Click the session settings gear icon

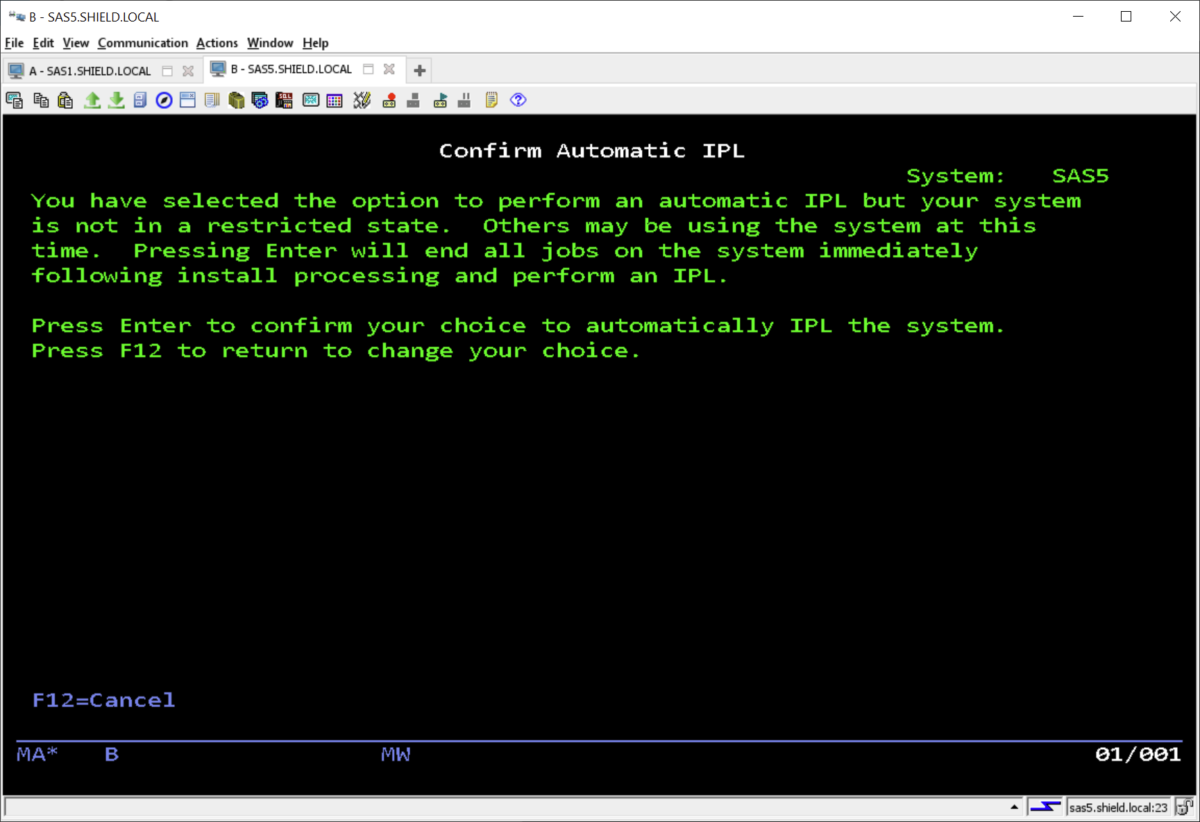click(260, 100)
